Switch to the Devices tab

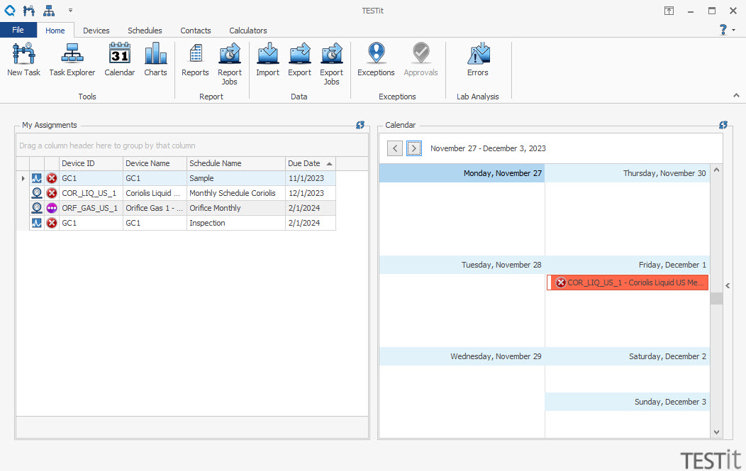tap(96, 30)
